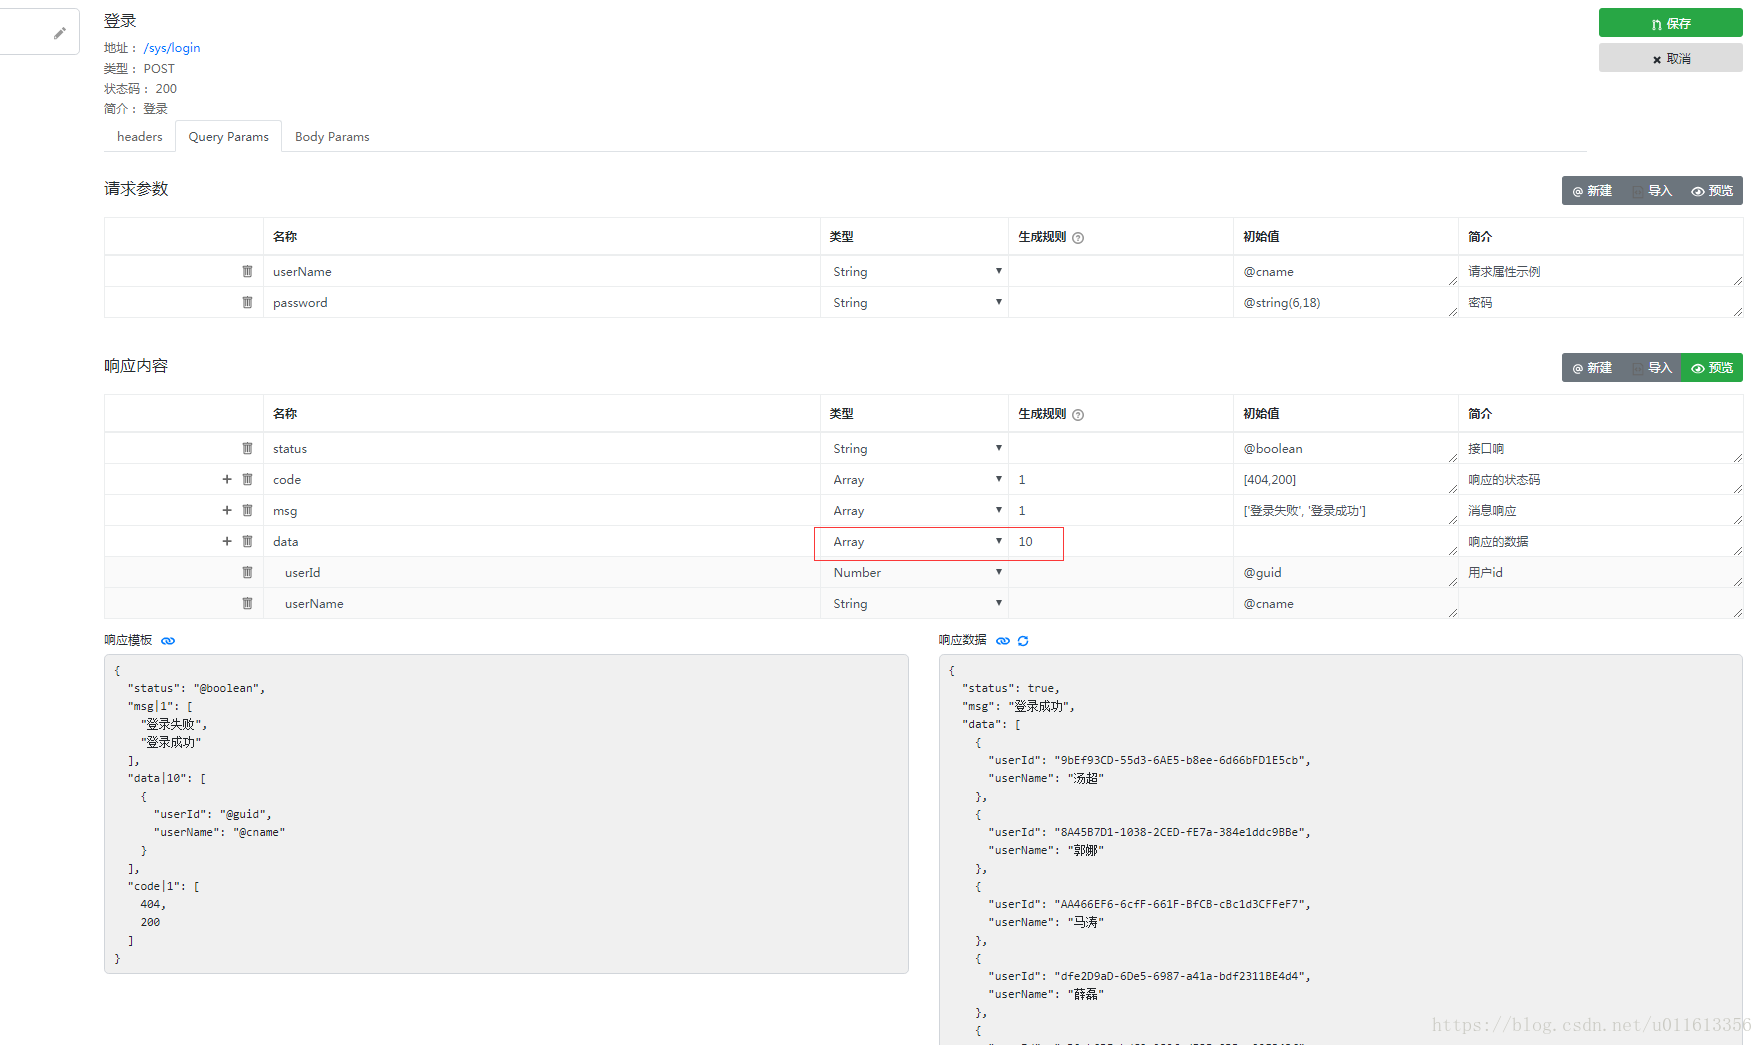Click the status code 200 text

pos(166,89)
